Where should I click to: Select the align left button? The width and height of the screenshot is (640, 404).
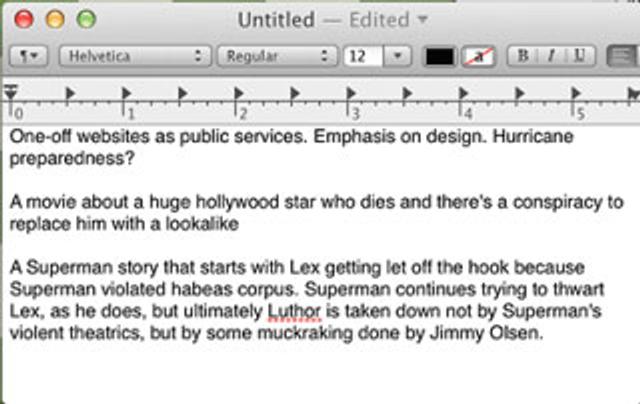[x=622, y=56]
